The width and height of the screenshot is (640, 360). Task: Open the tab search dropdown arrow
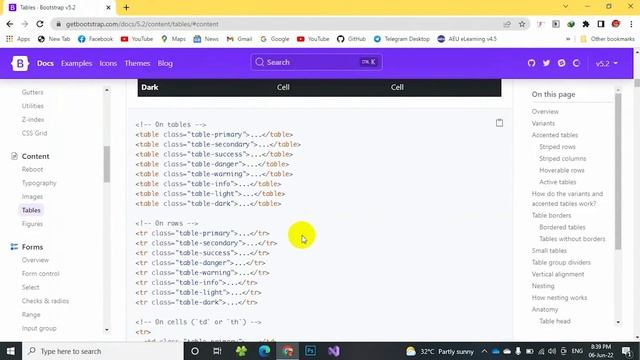[565, 7]
